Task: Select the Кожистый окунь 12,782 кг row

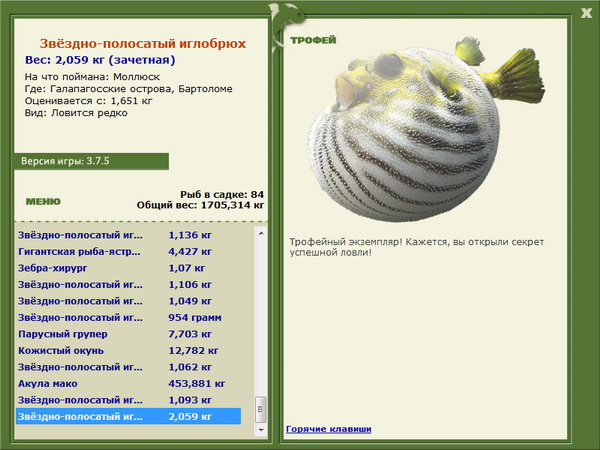Action: [128, 351]
